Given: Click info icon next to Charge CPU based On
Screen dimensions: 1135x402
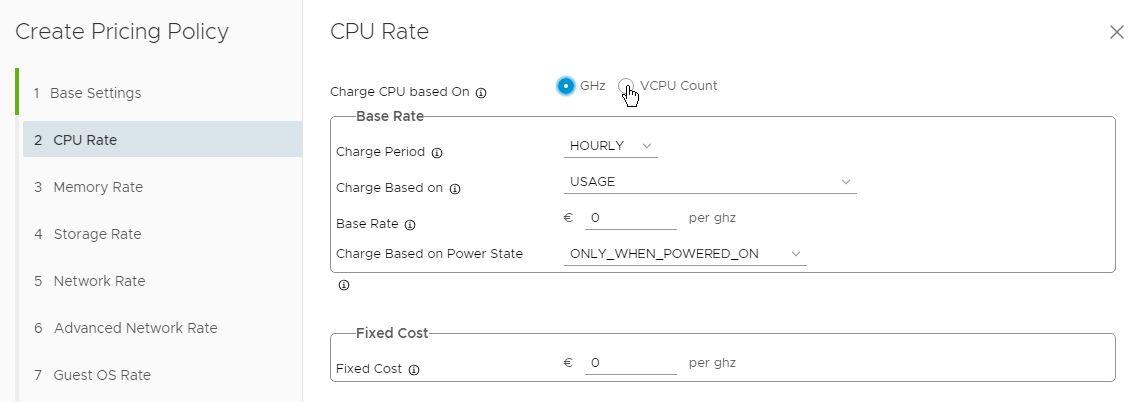Looking at the screenshot, I should pos(481,93).
